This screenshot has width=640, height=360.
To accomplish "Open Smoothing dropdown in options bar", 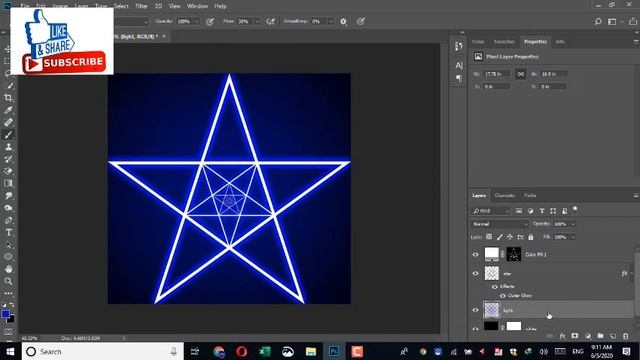I will (331, 22).
